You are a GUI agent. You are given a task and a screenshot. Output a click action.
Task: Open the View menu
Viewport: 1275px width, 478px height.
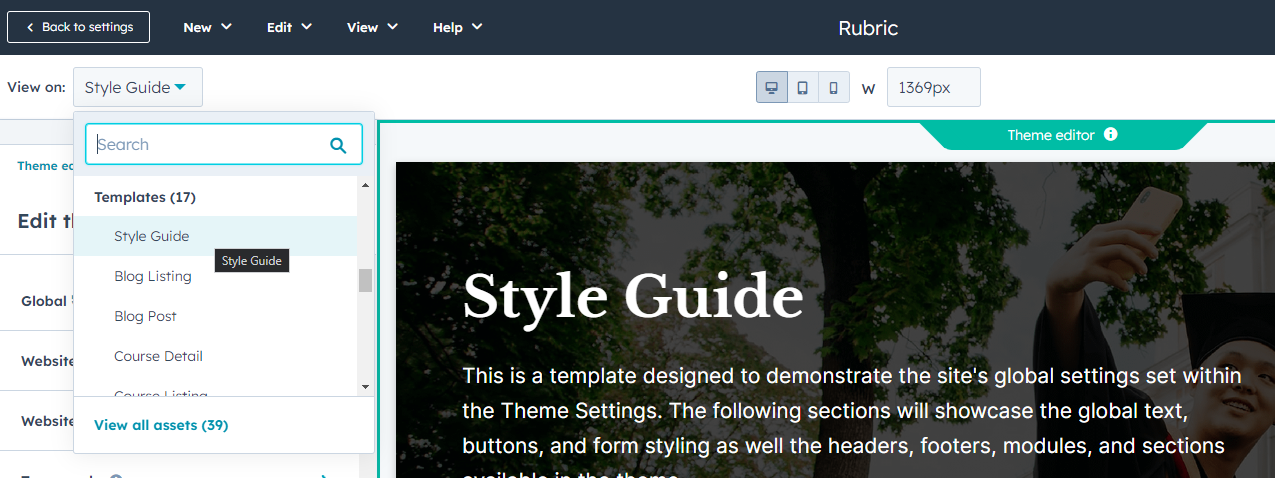[372, 27]
